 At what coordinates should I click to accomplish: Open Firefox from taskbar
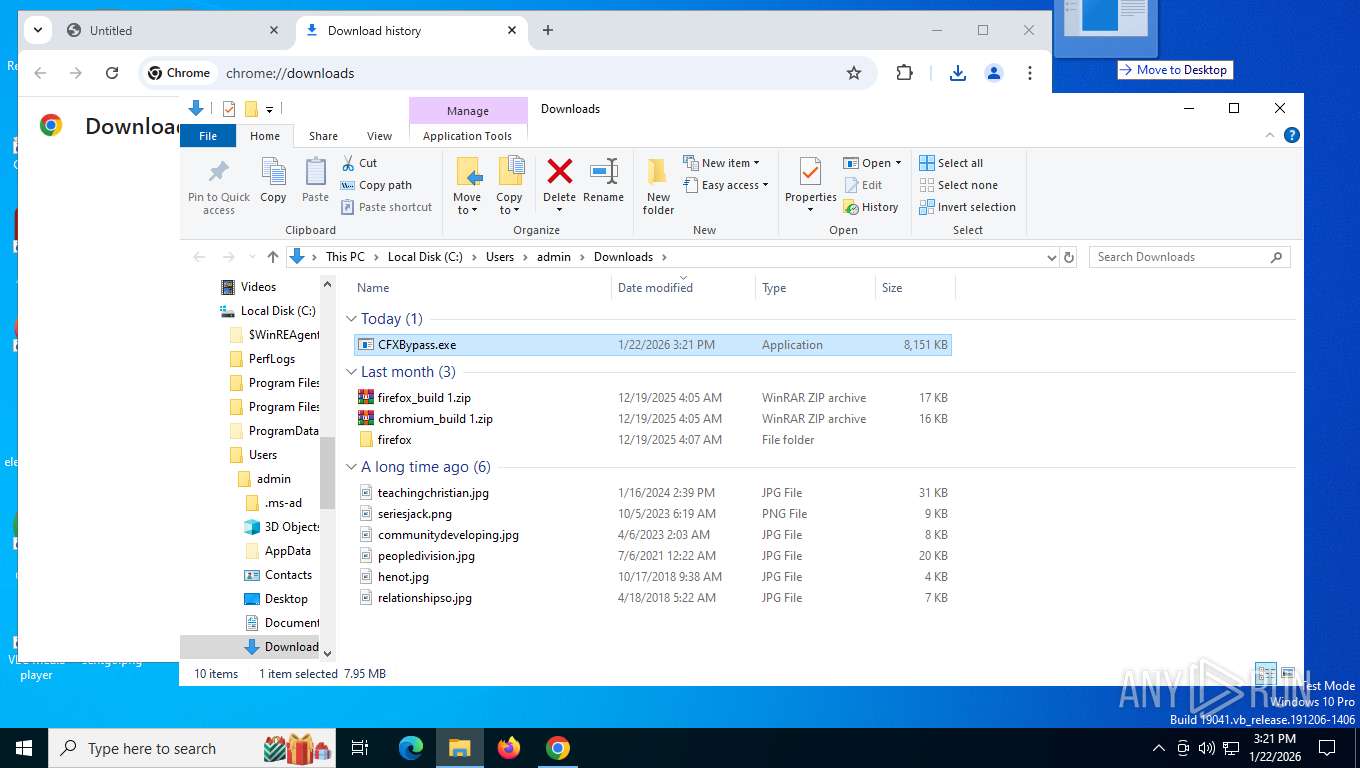(x=509, y=748)
